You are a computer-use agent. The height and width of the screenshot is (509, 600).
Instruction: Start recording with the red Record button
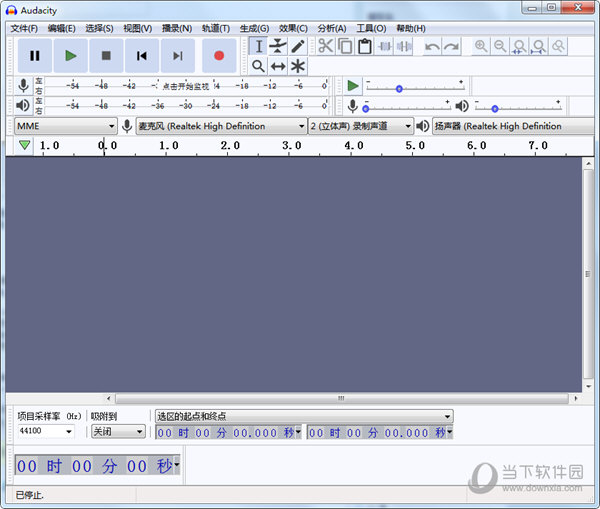pyautogui.click(x=219, y=56)
